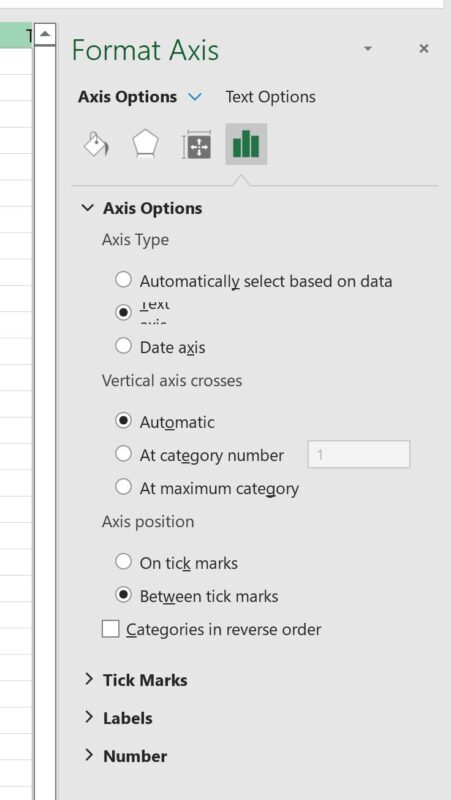Open the task pane options arrow
The height and width of the screenshot is (800, 451).
click(x=368, y=48)
